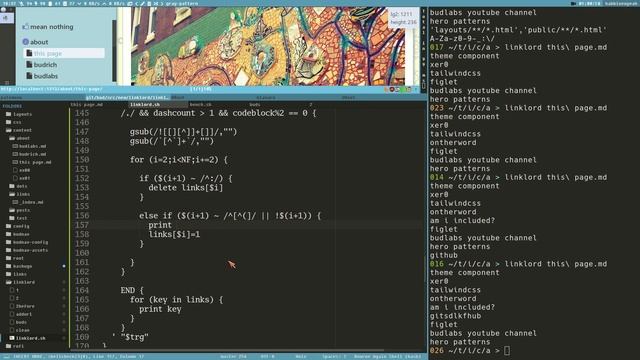Click the 'delete links[$i]' code line
Viewport: 640px width, 360px height.
coord(186,188)
